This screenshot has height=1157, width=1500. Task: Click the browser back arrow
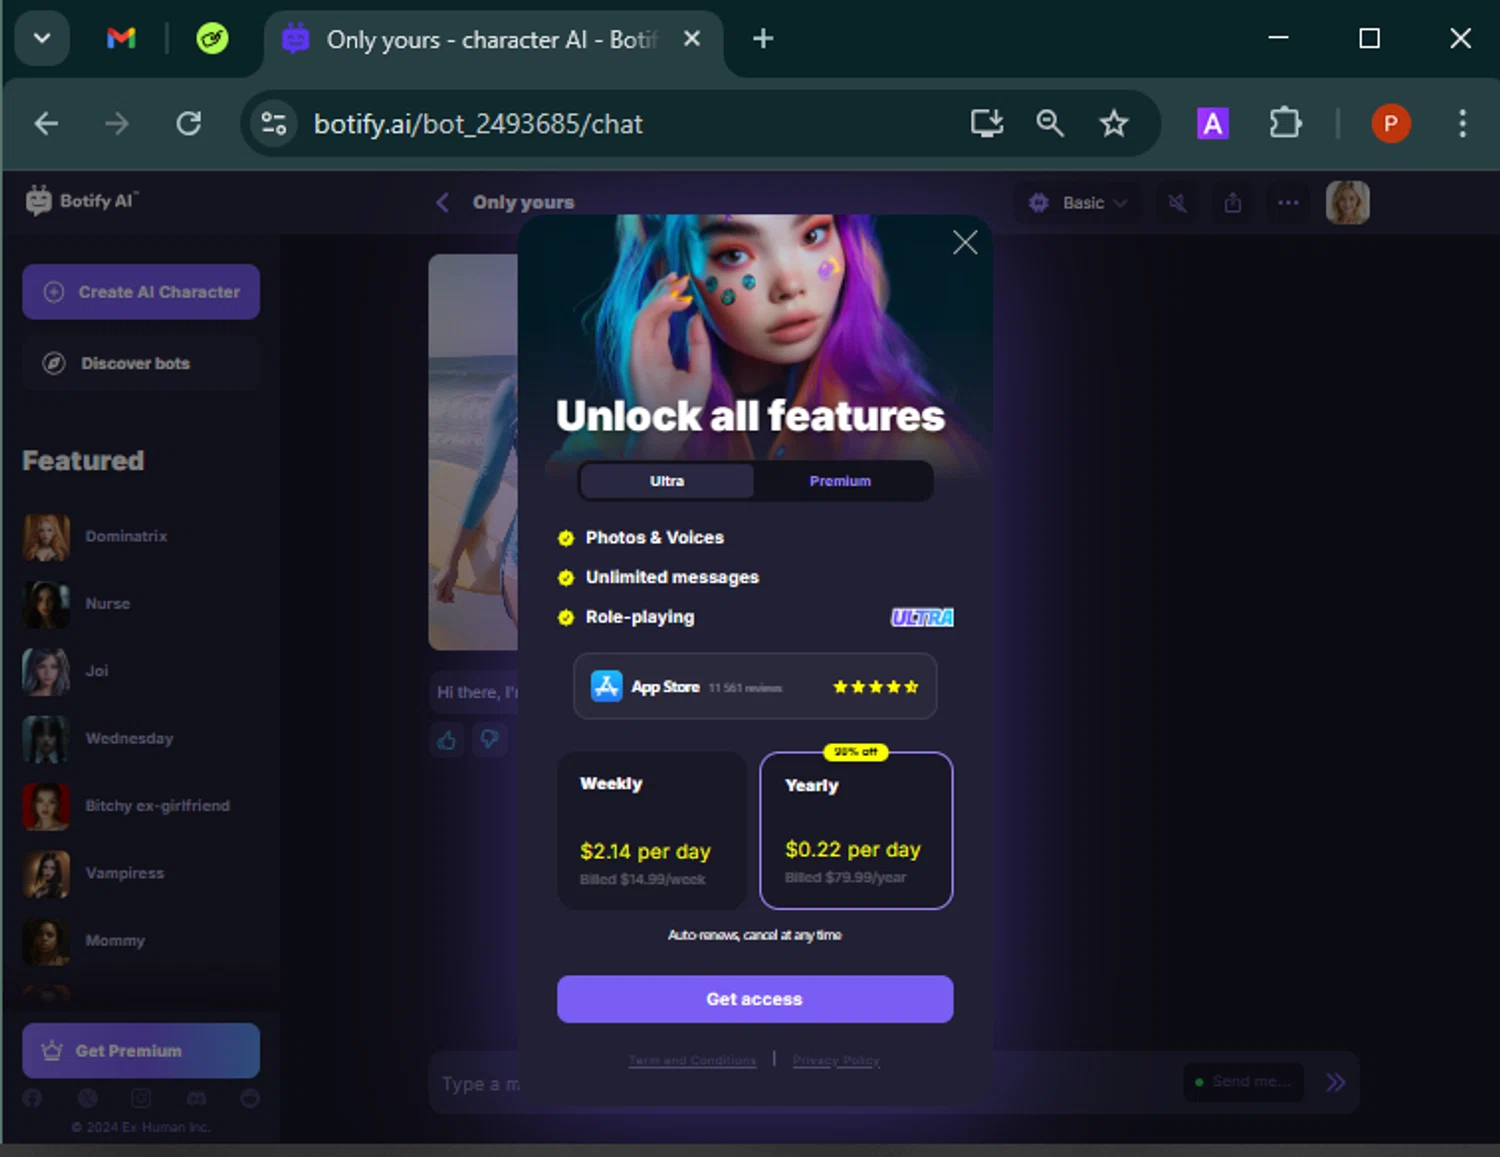click(46, 124)
